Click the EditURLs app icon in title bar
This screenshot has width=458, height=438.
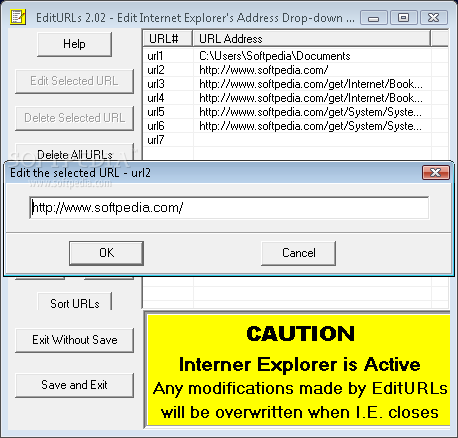click(x=18, y=17)
